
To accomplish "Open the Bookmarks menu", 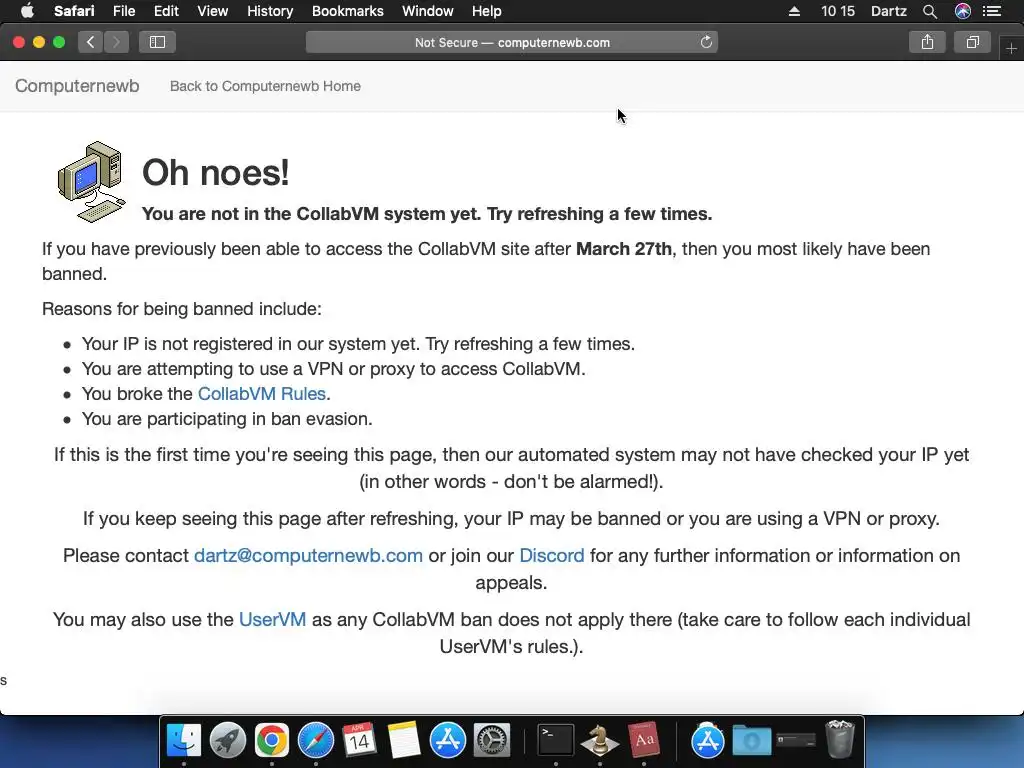I will (x=347, y=11).
